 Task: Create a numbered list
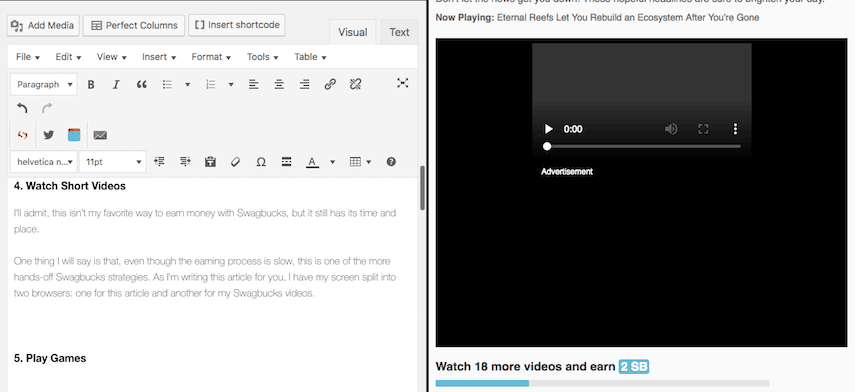(210, 85)
